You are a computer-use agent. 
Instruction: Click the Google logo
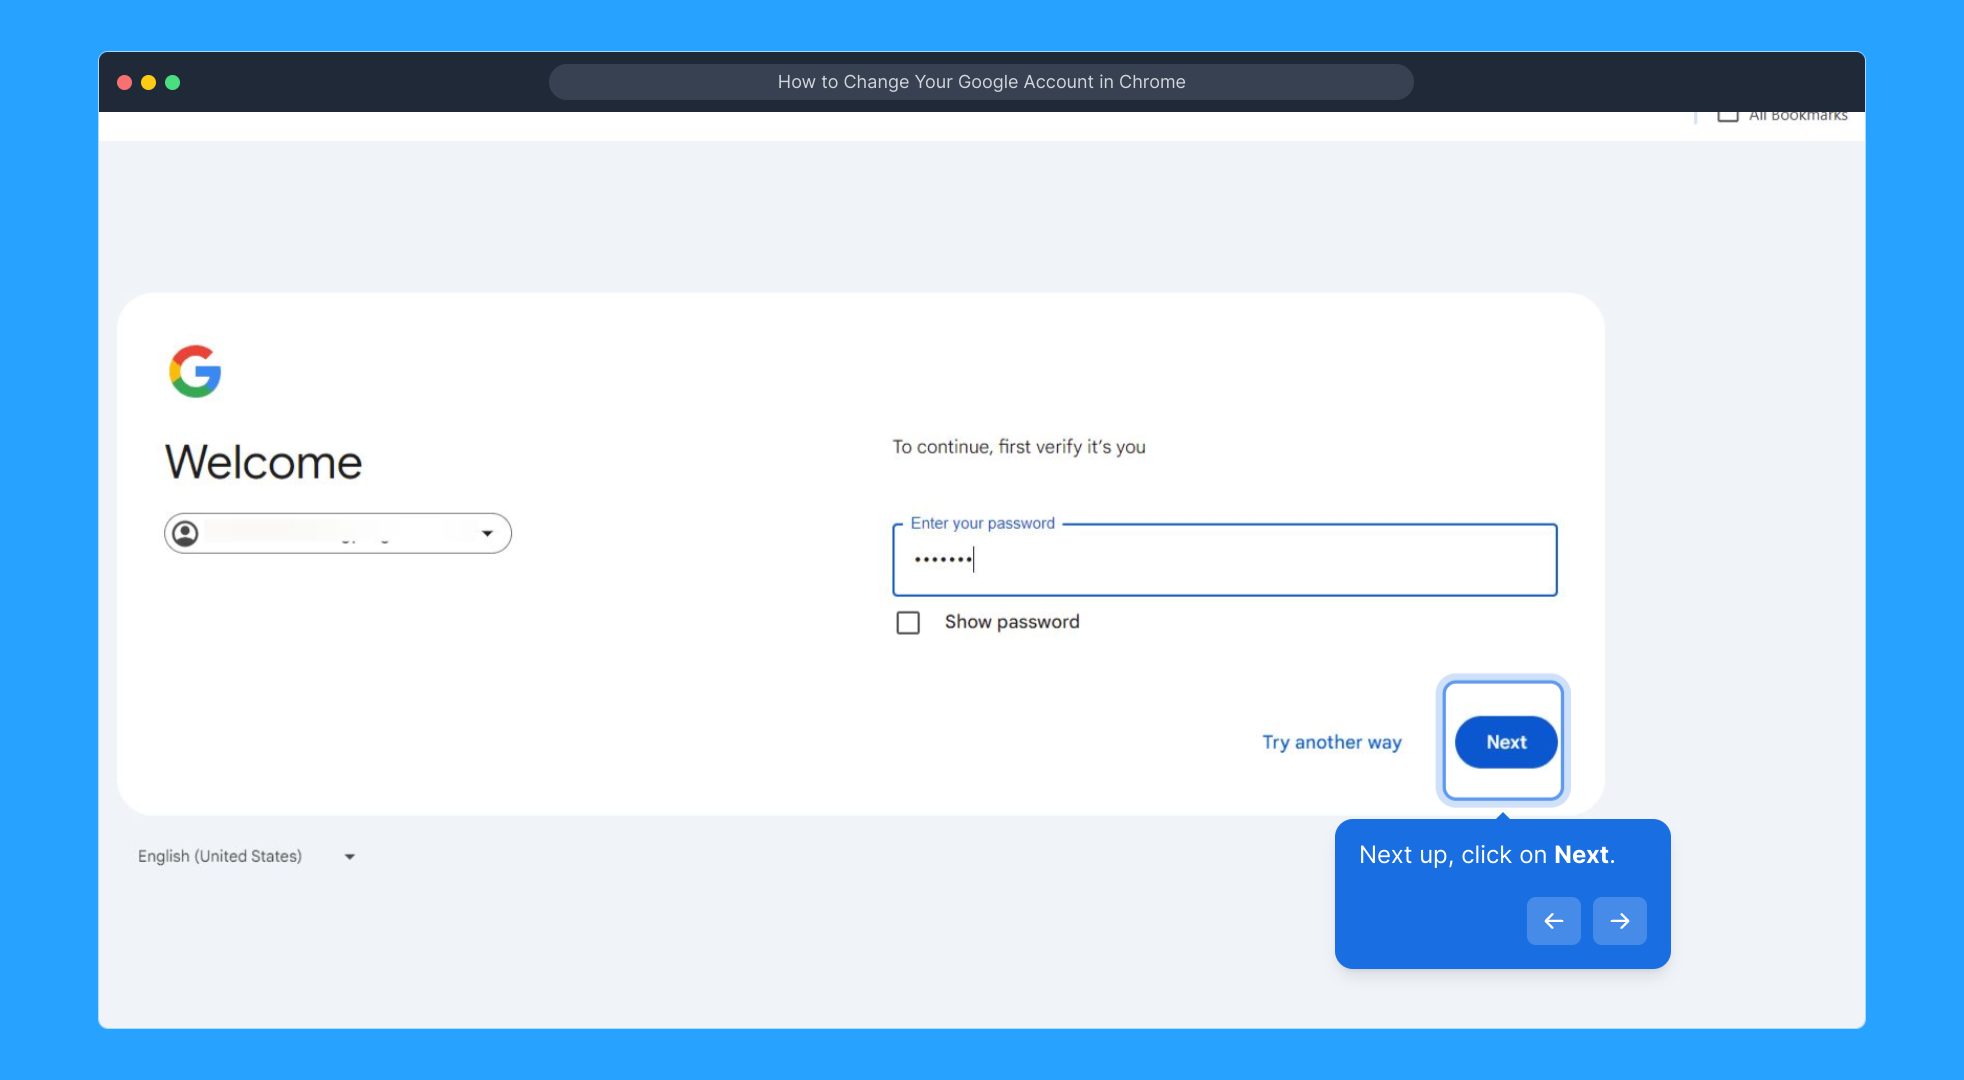pyautogui.click(x=195, y=372)
